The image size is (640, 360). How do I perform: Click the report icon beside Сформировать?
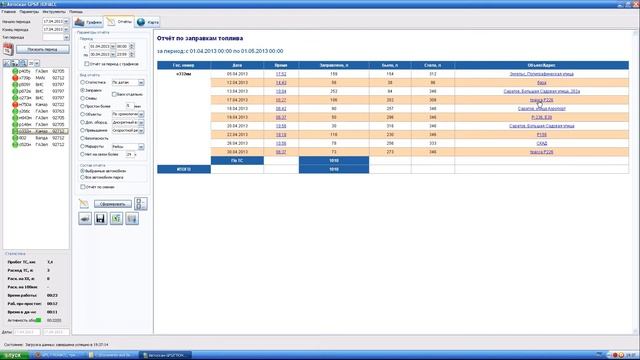84,203
